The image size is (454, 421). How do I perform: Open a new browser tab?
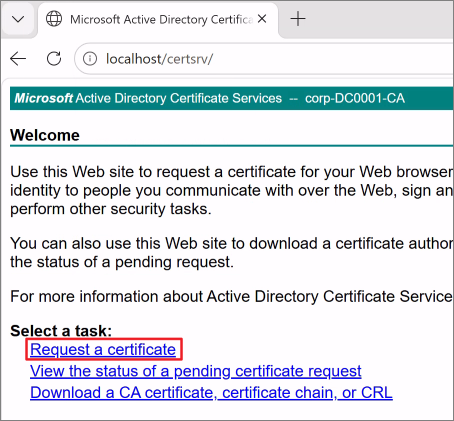pyautogui.click(x=298, y=19)
